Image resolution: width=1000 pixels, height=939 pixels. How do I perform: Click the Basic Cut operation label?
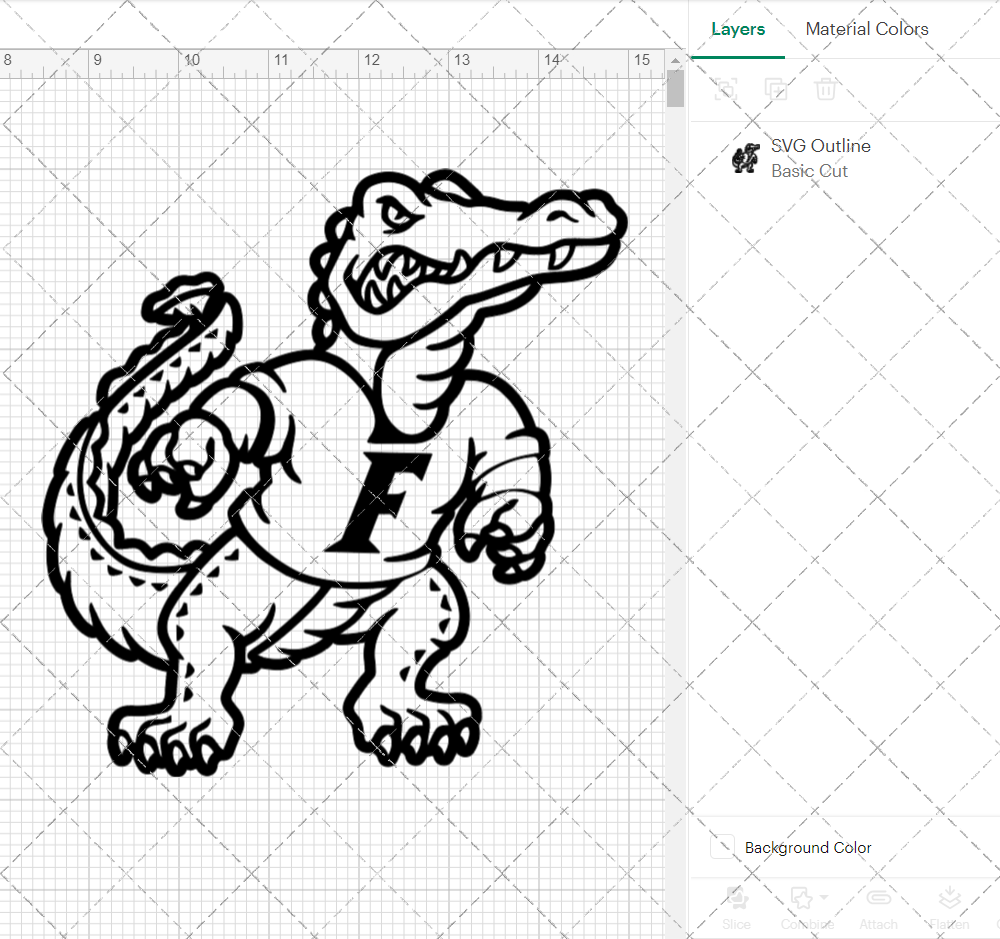click(809, 171)
